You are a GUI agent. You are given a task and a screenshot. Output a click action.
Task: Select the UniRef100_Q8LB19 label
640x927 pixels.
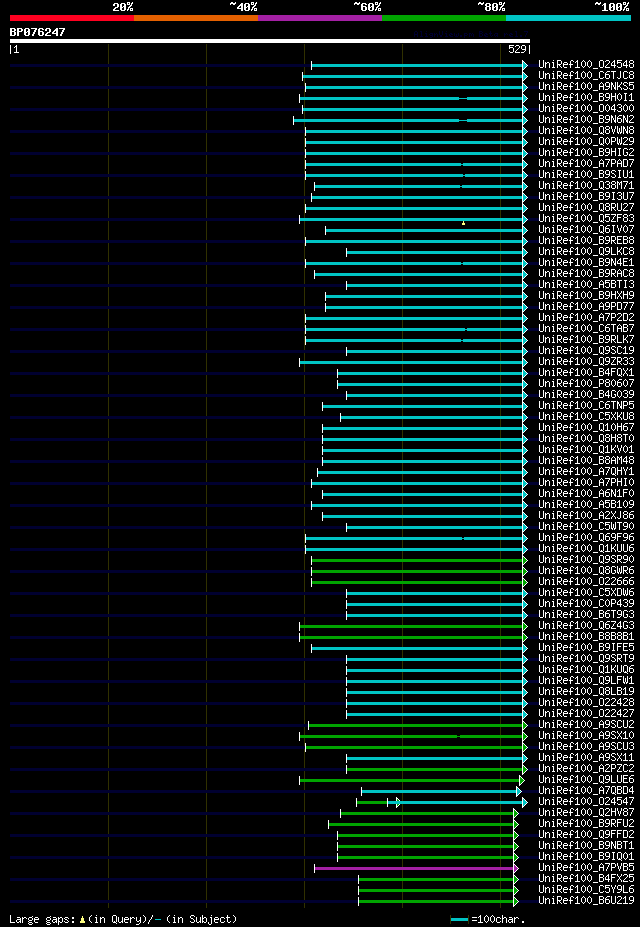coord(586,692)
